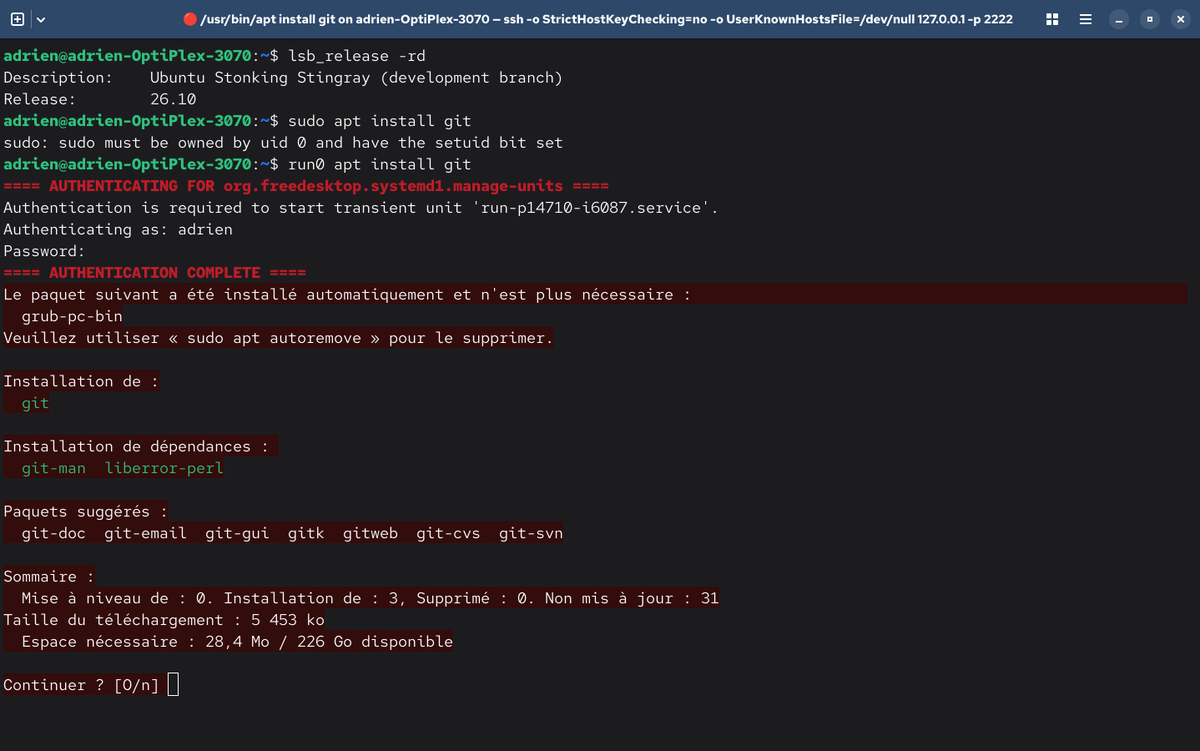Open the tab overview grid
Viewport: 1200px width, 751px height.
(x=1052, y=19)
